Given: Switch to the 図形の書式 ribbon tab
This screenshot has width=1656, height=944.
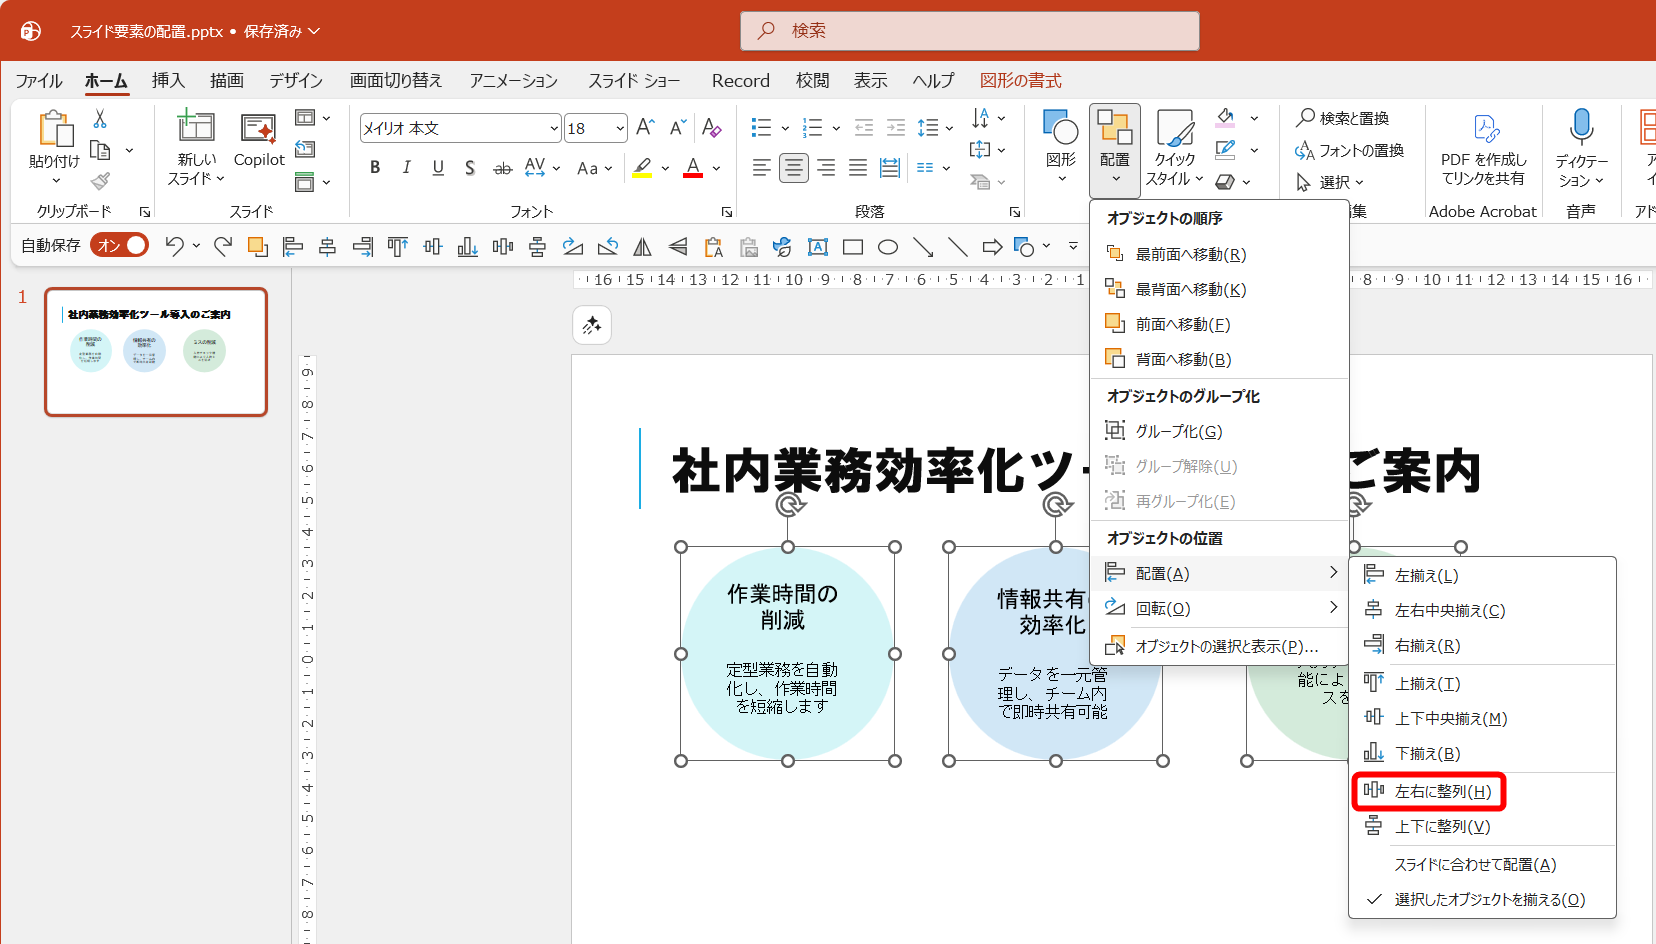Looking at the screenshot, I should pyautogui.click(x=1021, y=80).
